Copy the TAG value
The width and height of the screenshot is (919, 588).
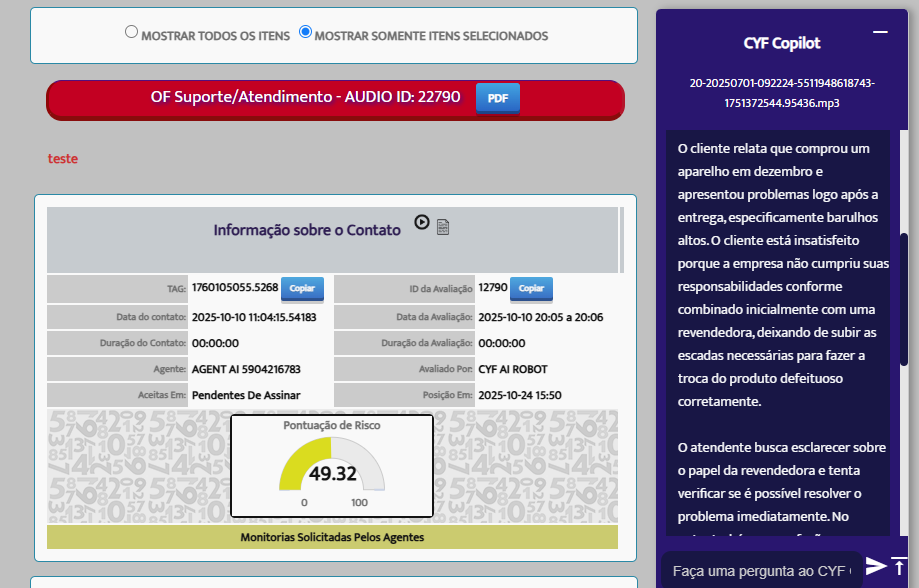[x=301, y=288]
